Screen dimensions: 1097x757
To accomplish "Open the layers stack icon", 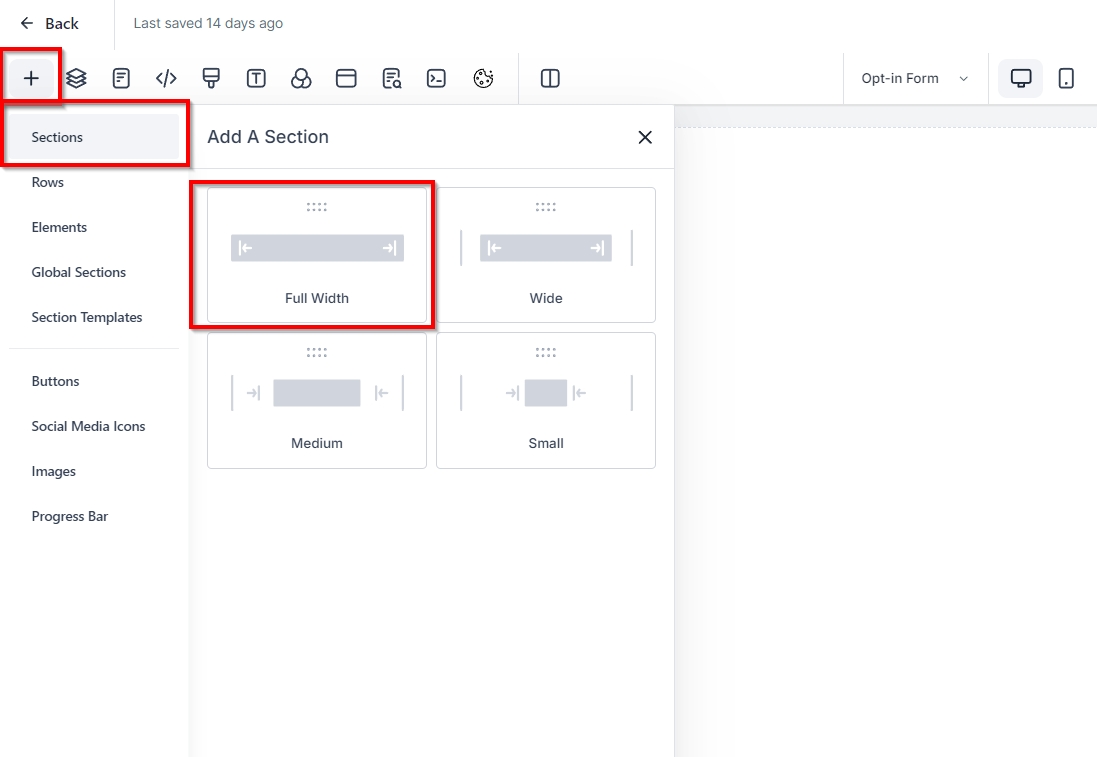I will 76,78.
